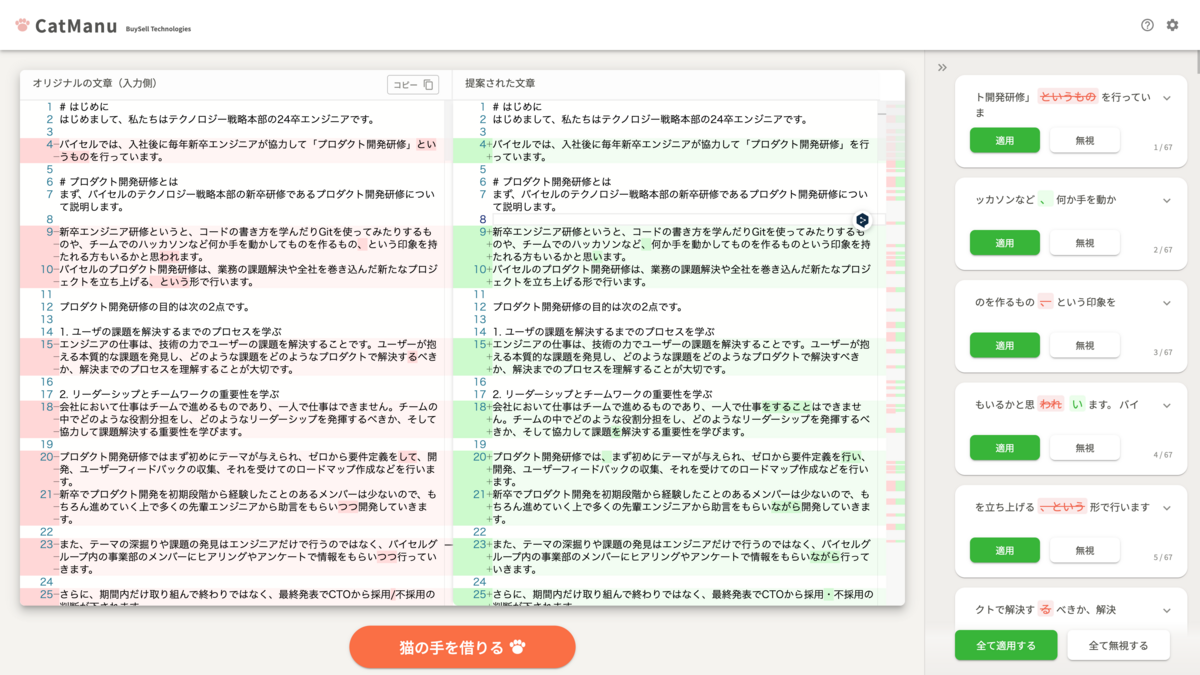Click struck-through という in fifth suggestion card
The width and height of the screenshot is (1200, 675).
click(1062, 507)
